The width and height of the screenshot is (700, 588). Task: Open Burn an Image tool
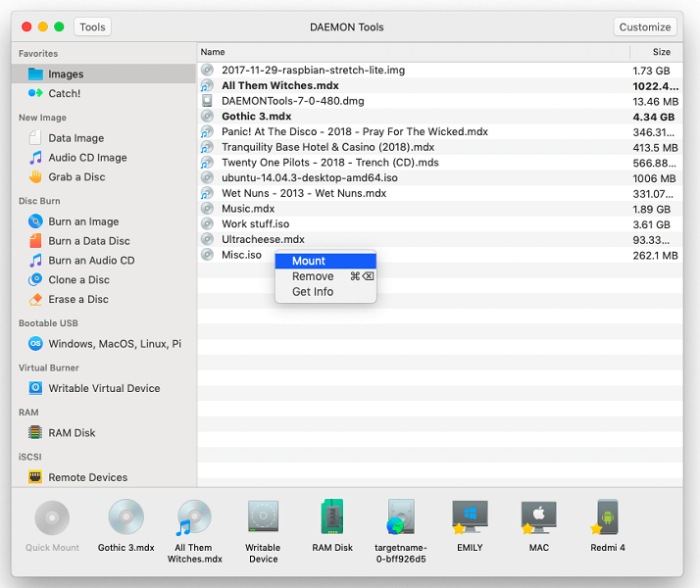click(x=83, y=221)
